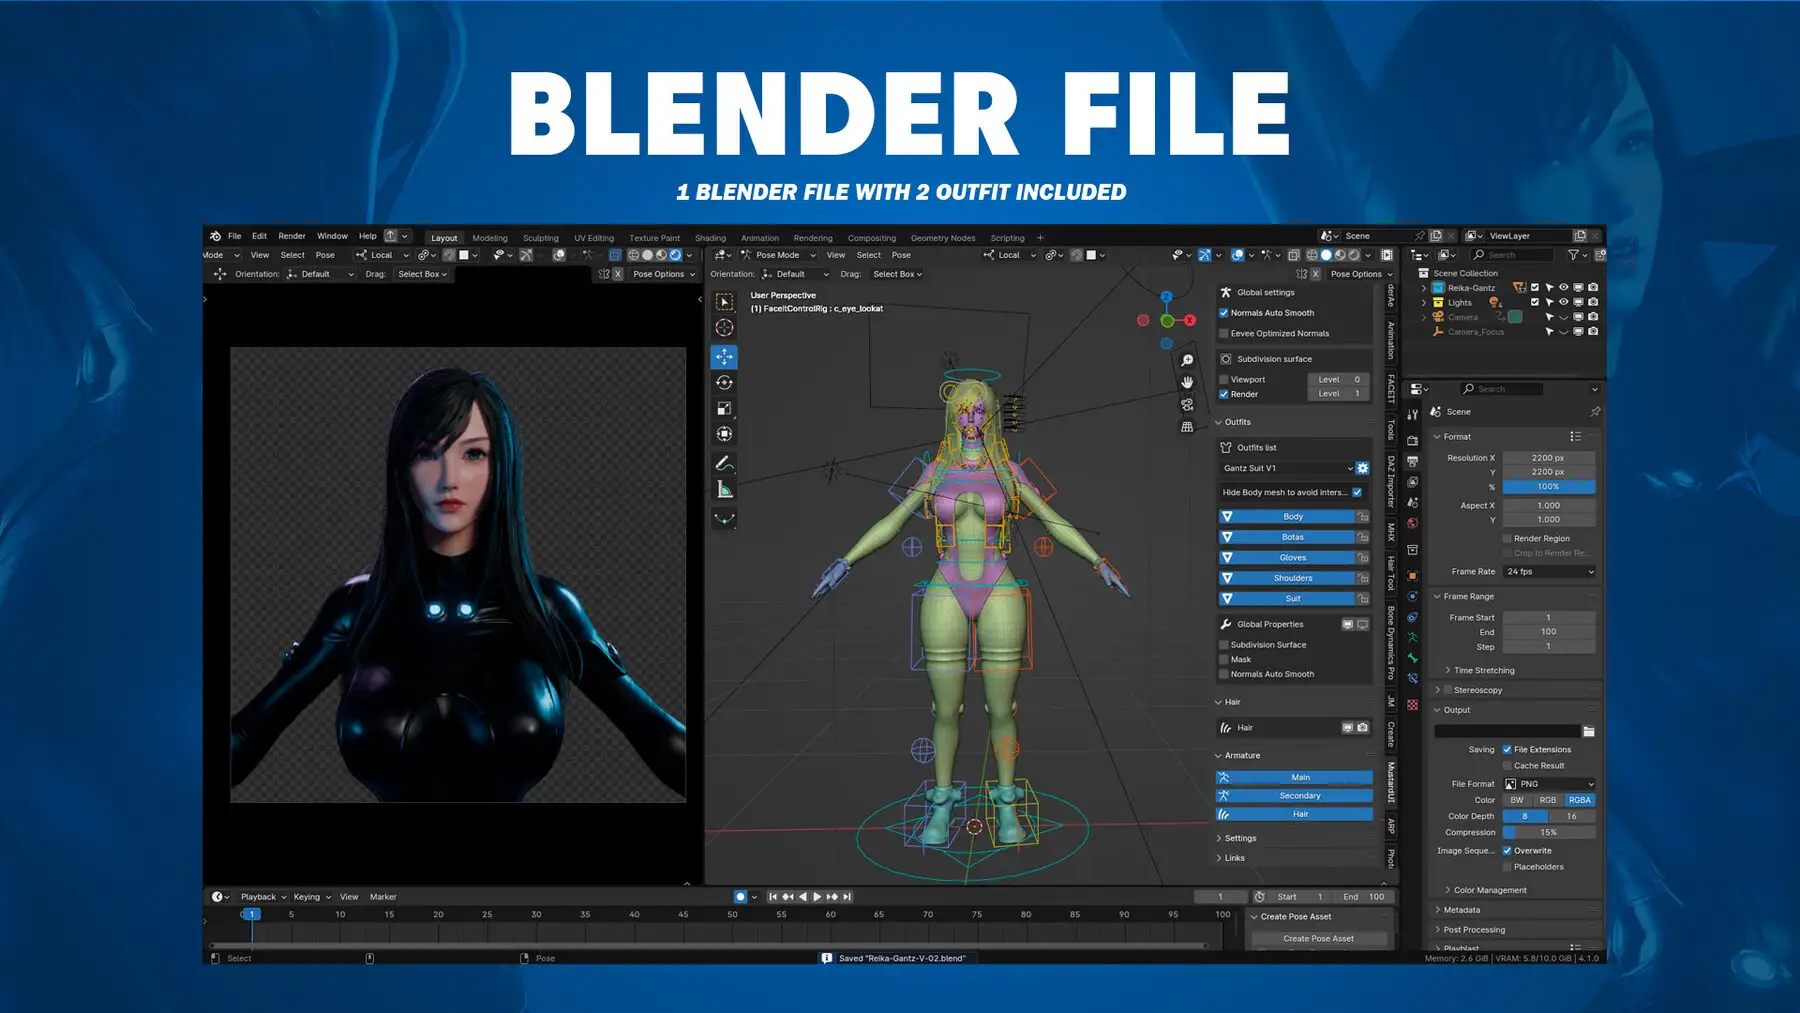Switch to the Sculpting workspace tab

click(540, 238)
